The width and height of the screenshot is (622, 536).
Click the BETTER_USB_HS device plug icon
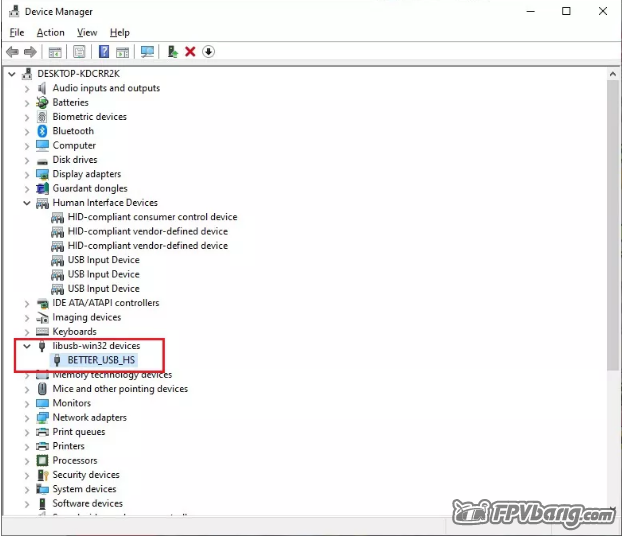pyautogui.click(x=57, y=360)
